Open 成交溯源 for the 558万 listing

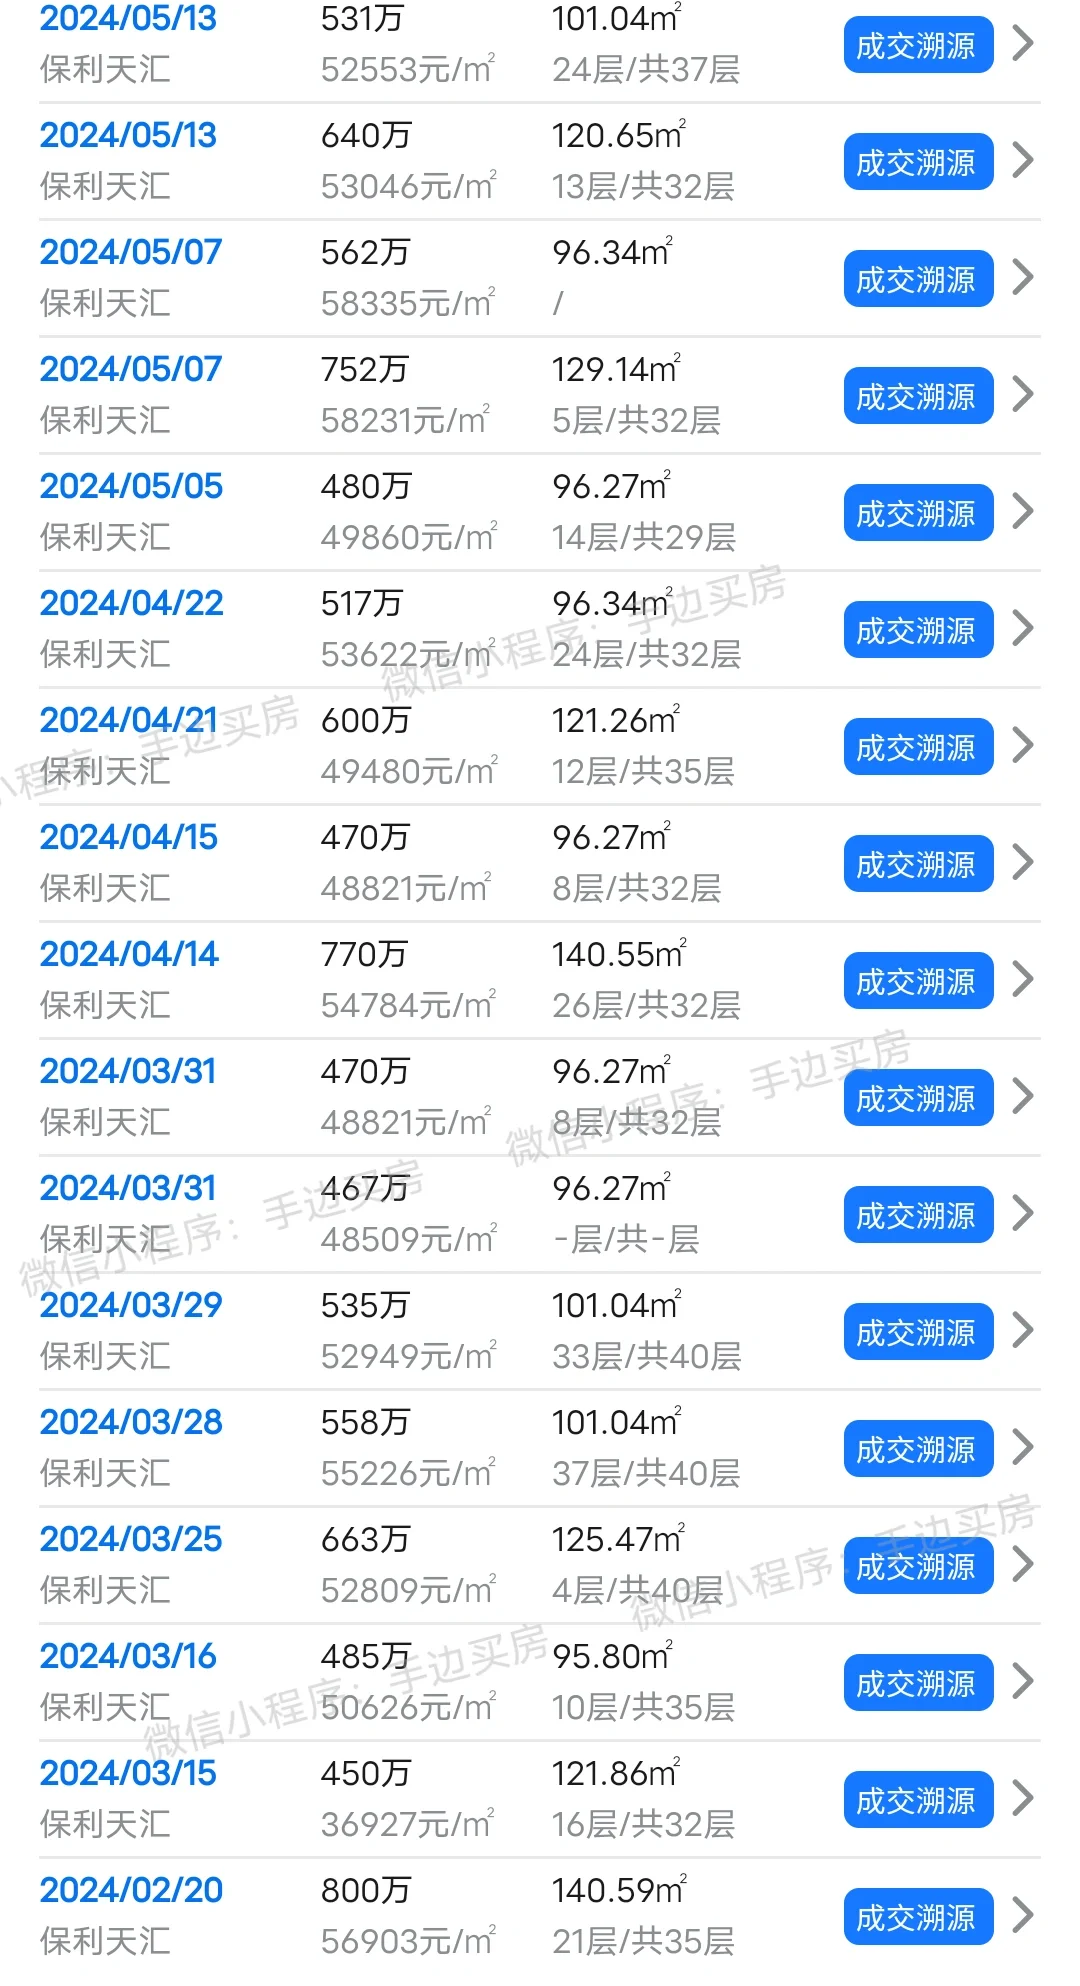point(918,1449)
